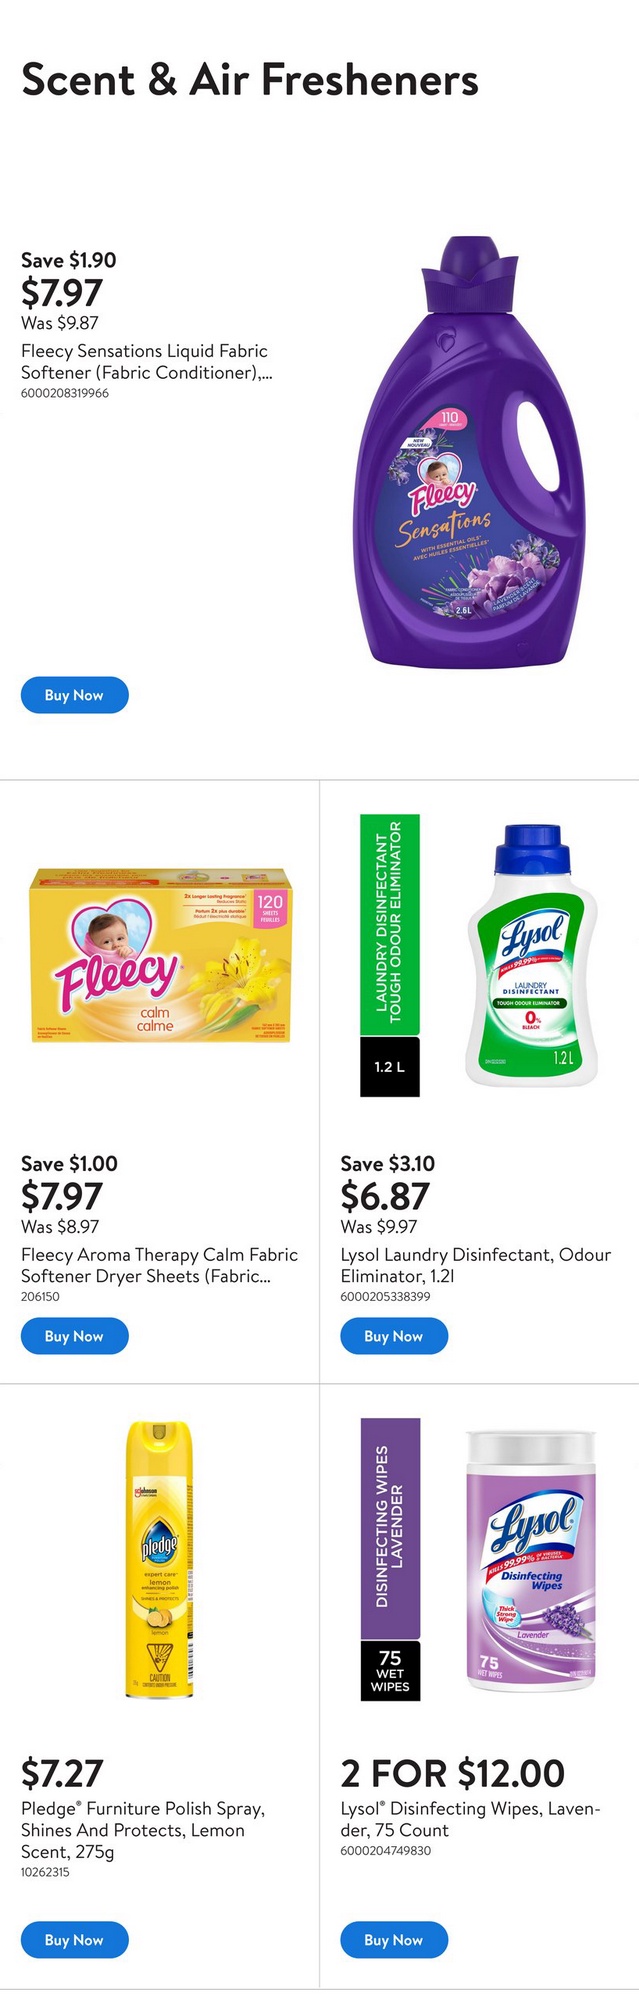
Task: Click the 2 FOR $12.00 price
Action: click(x=452, y=1773)
